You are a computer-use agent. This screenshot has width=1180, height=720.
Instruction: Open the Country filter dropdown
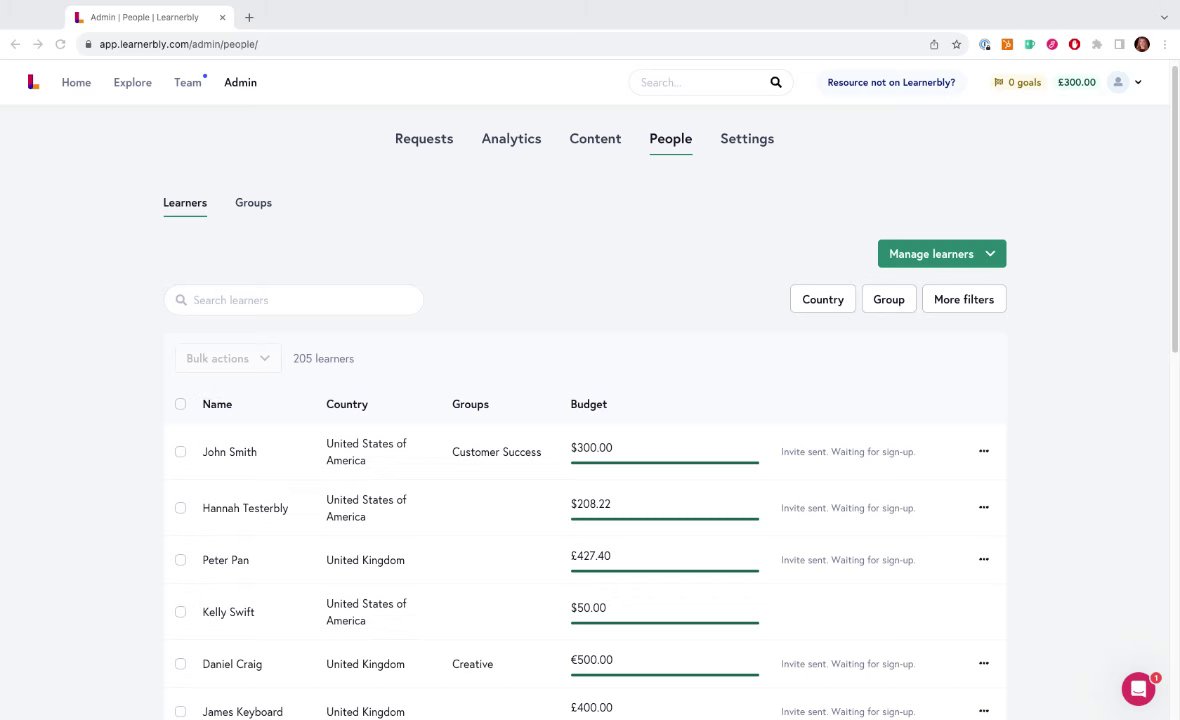(x=822, y=300)
